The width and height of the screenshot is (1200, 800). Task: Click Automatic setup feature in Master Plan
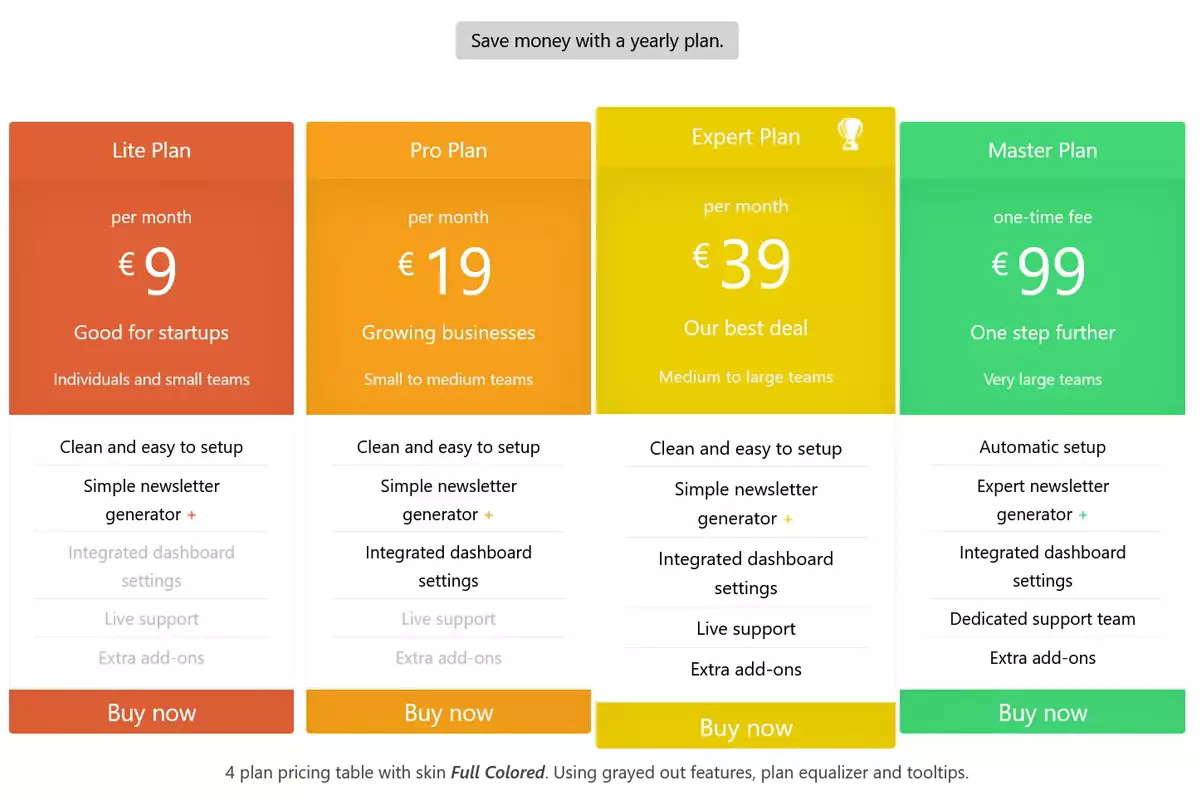click(1042, 447)
